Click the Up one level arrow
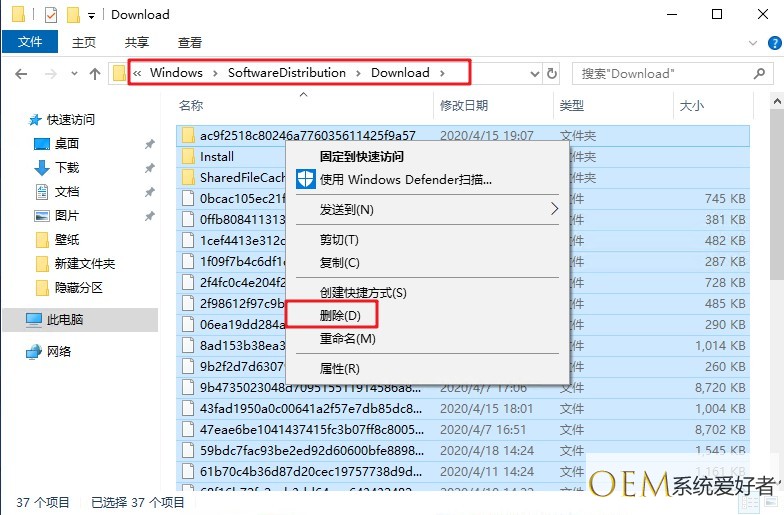784x515 pixels. (95, 73)
